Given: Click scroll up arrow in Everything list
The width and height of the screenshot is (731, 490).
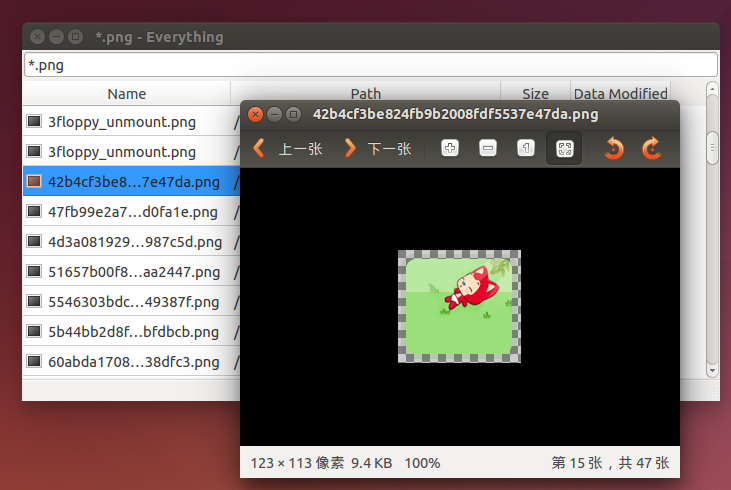Looking at the screenshot, I should click(712, 89).
